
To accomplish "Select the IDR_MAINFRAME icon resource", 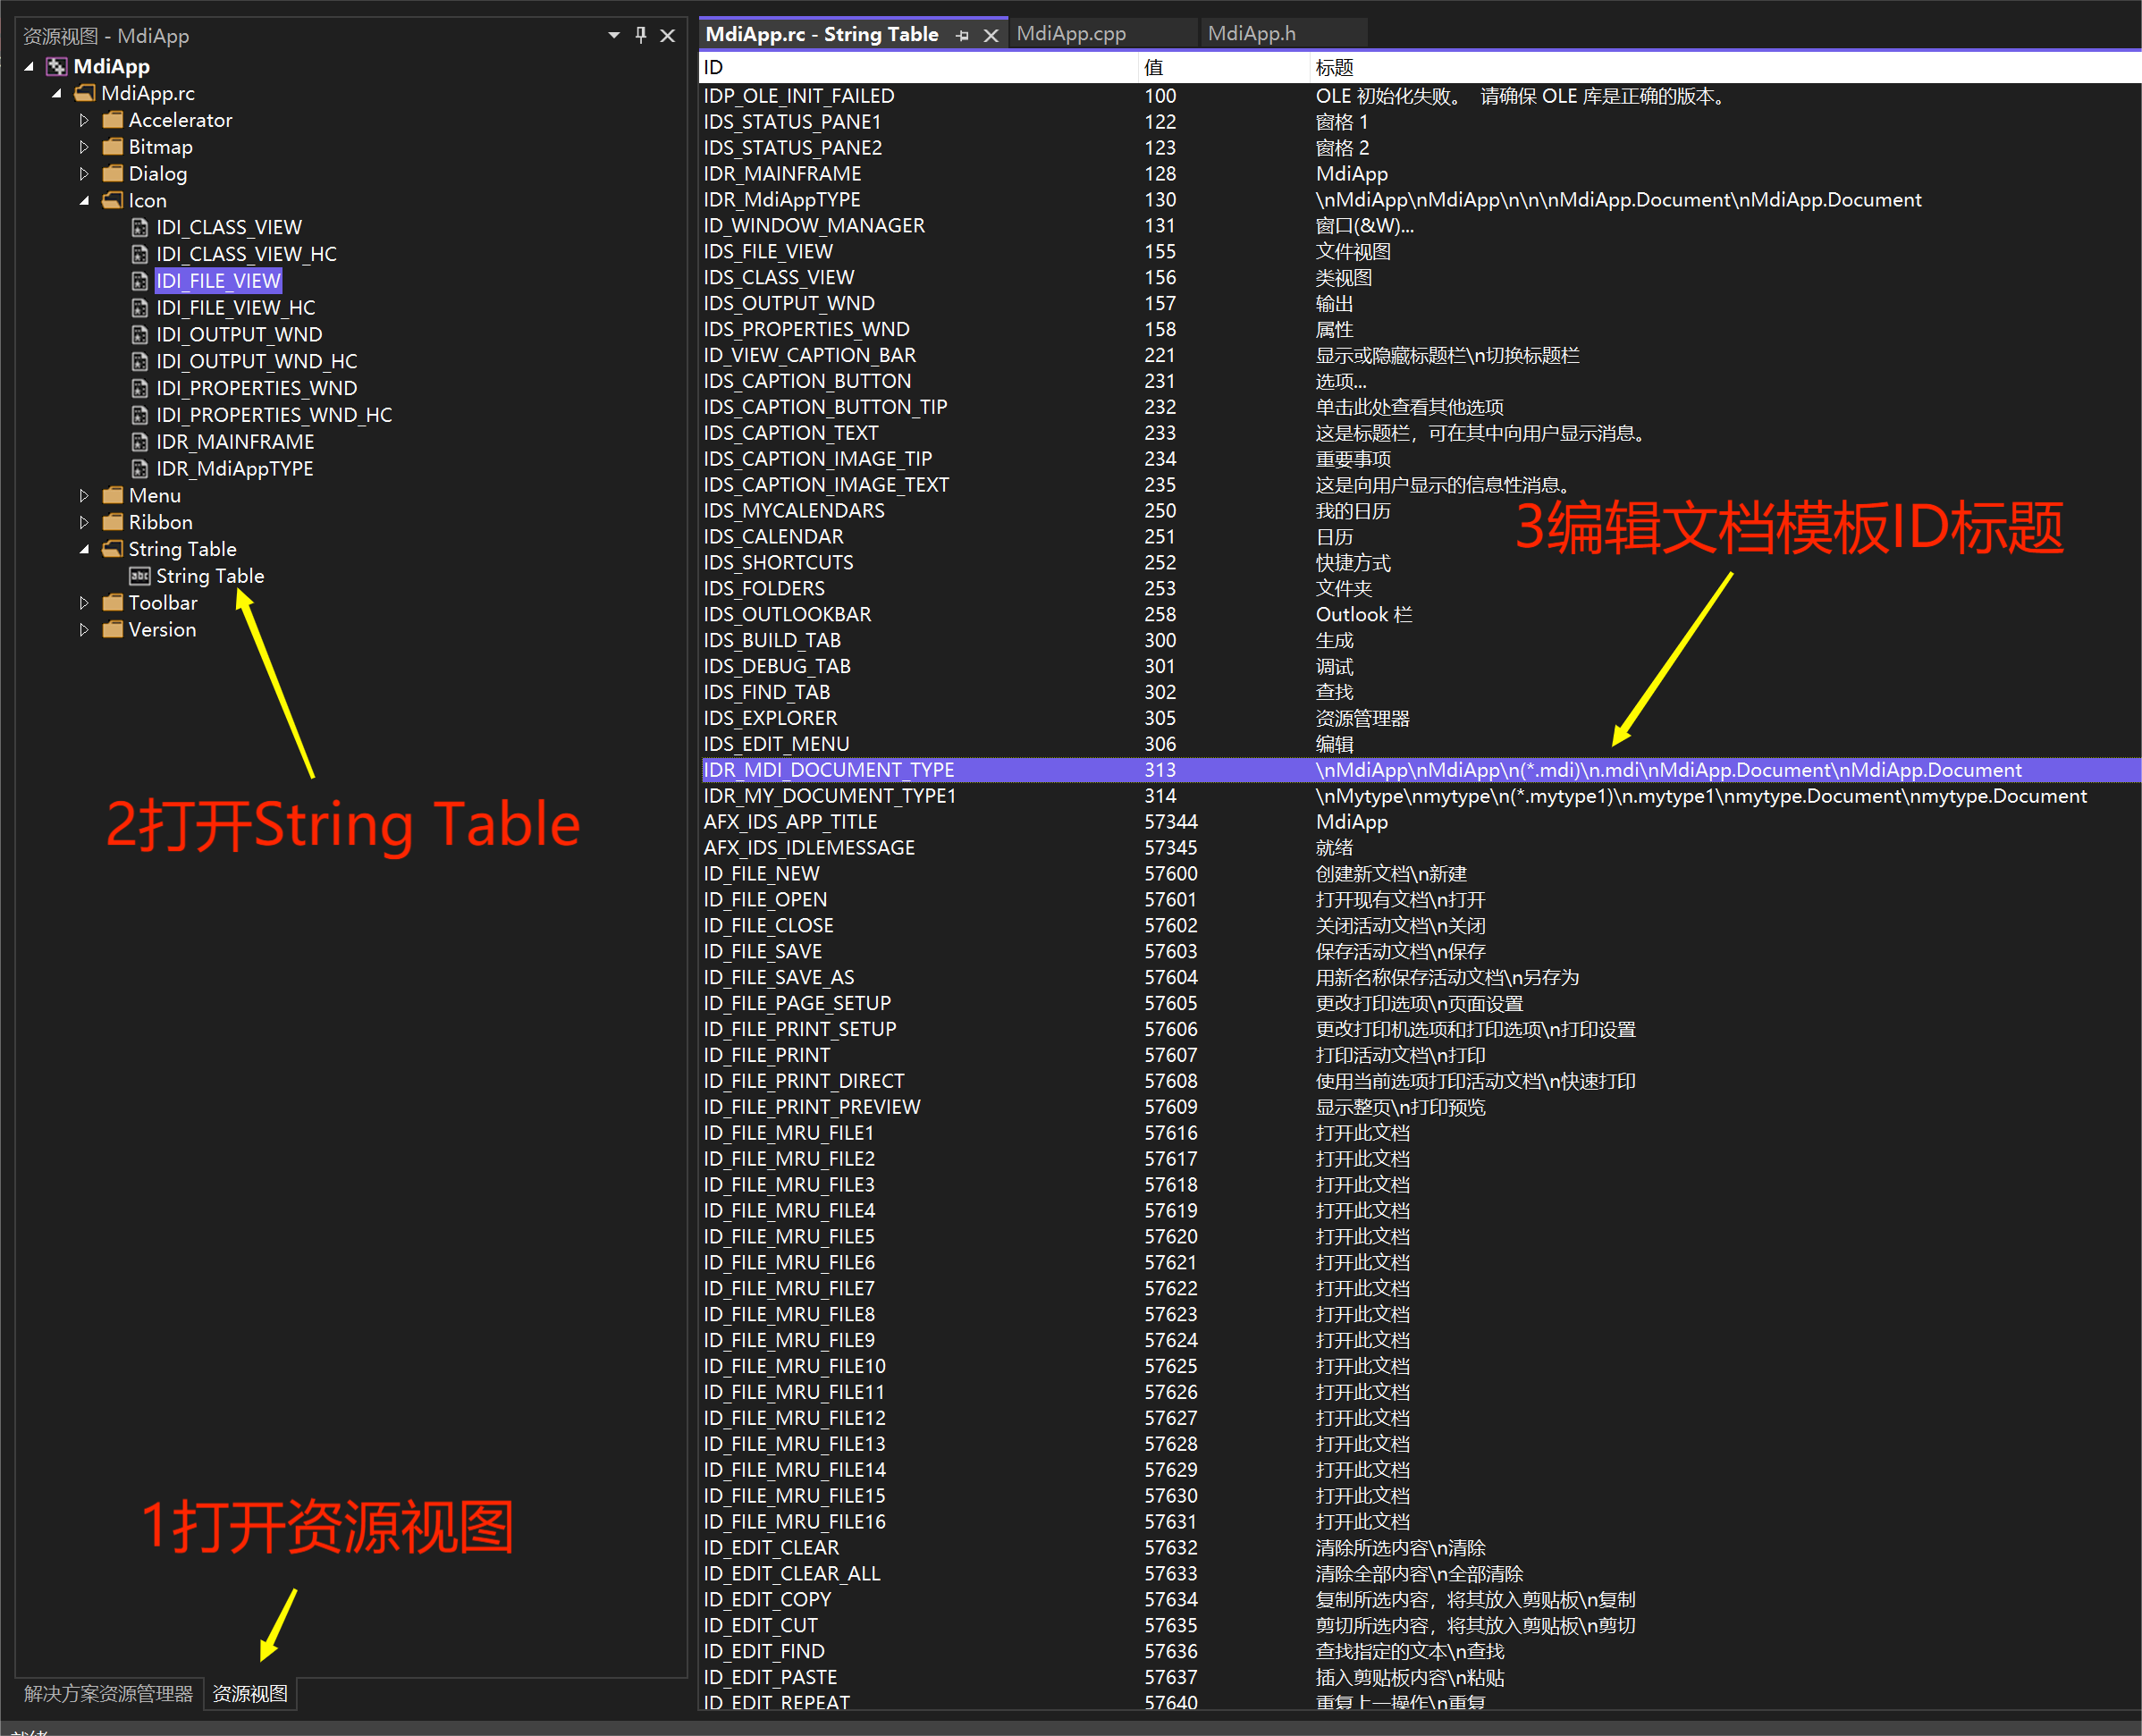I will tap(234, 441).
